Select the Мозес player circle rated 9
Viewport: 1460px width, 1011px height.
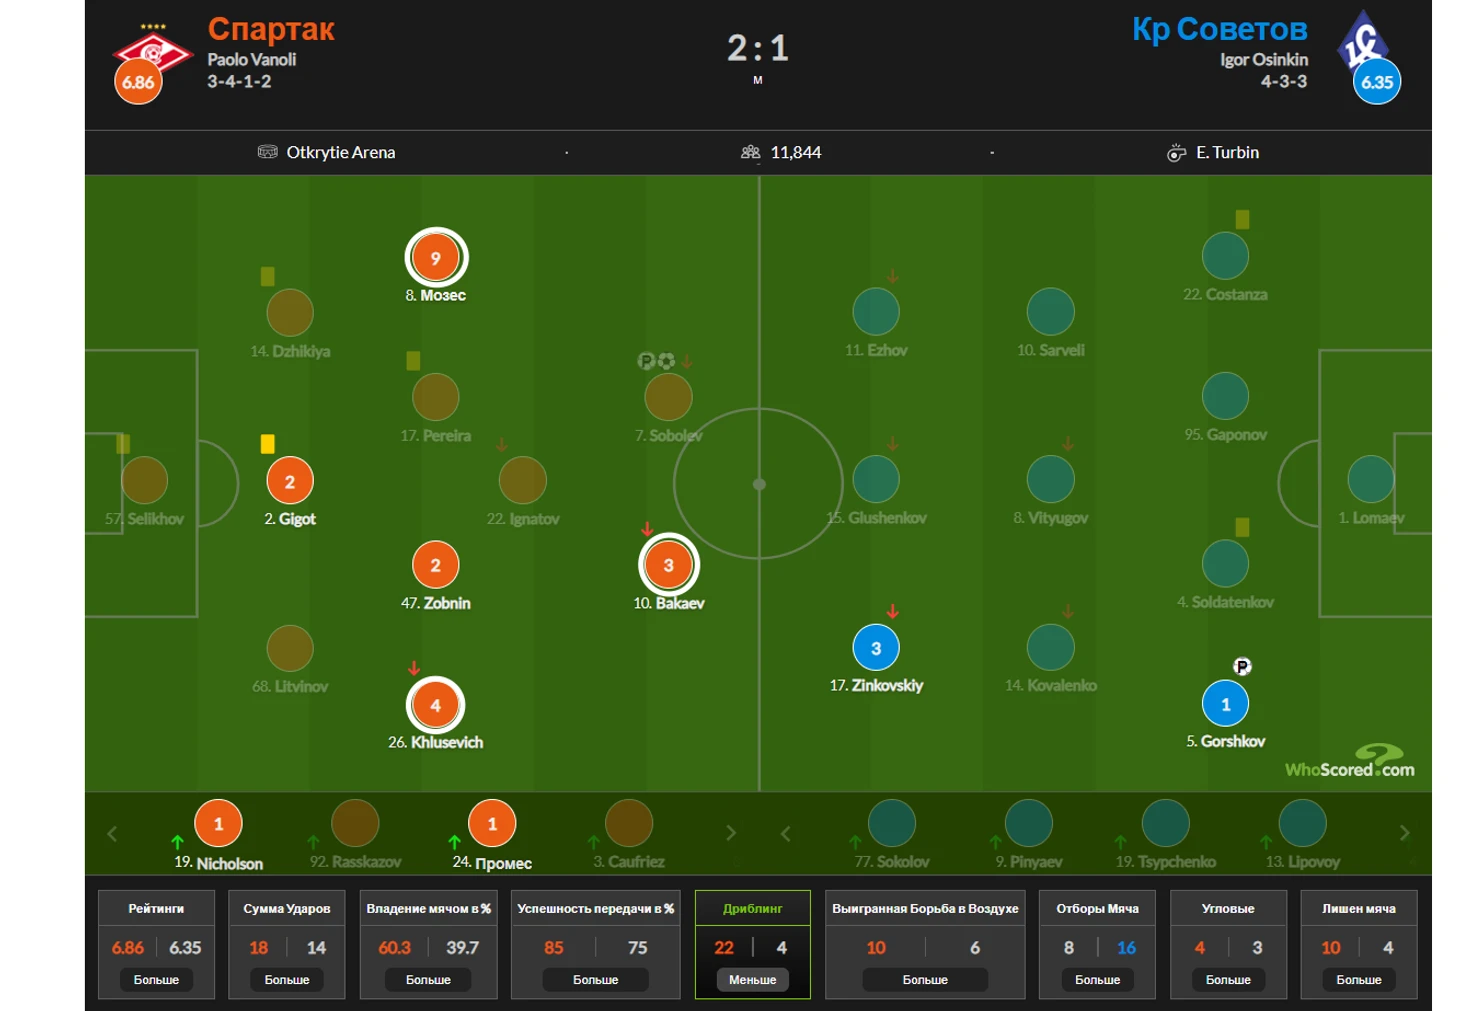[x=436, y=257]
